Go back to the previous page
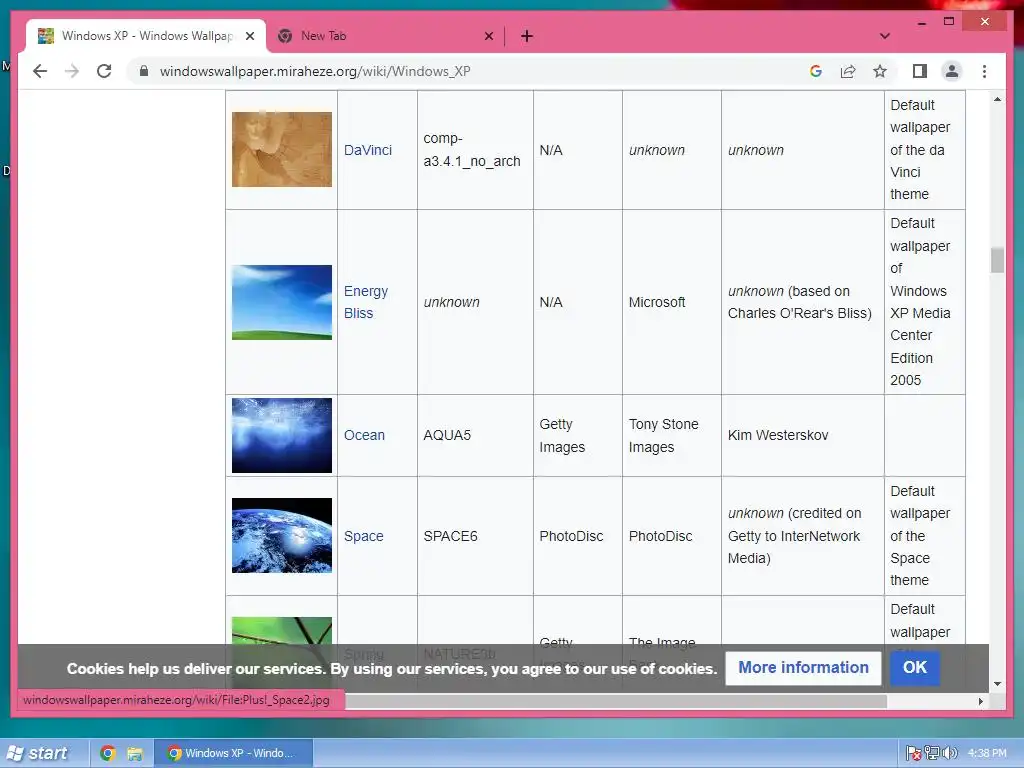 40,71
